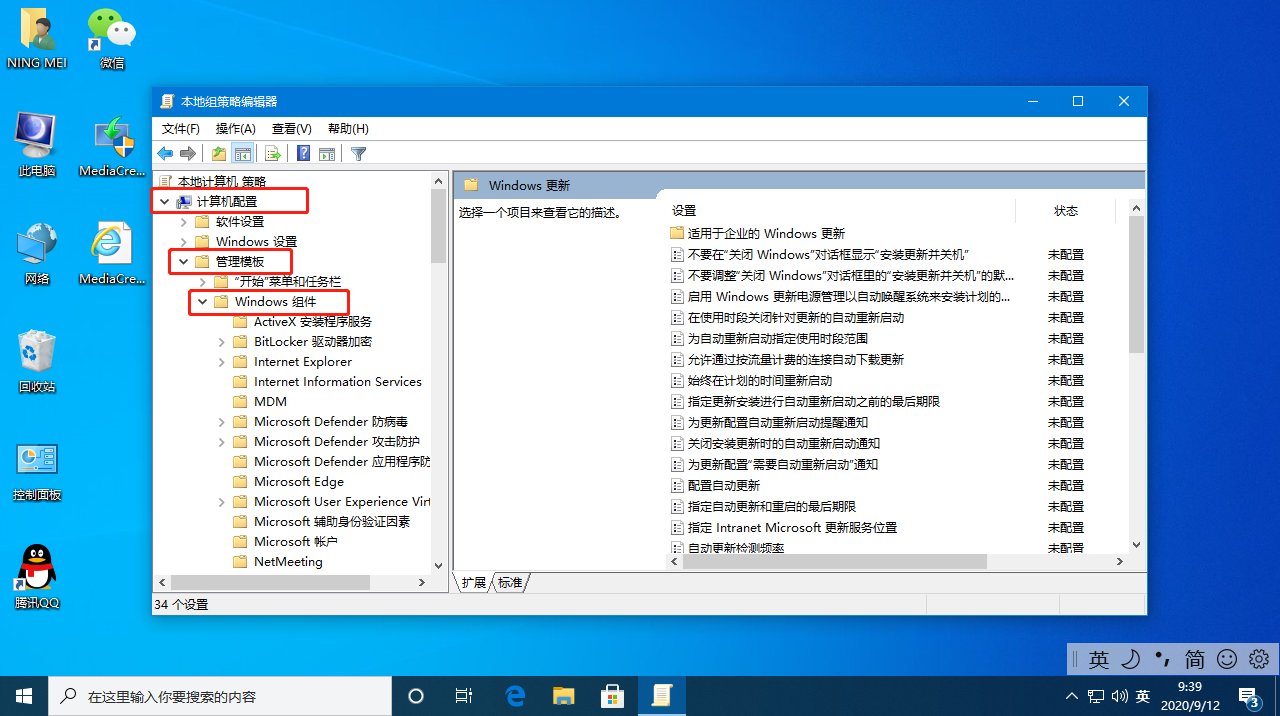Click the Export List toolbar icon
The height and width of the screenshot is (716, 1280).
click(x=271, y=153)
